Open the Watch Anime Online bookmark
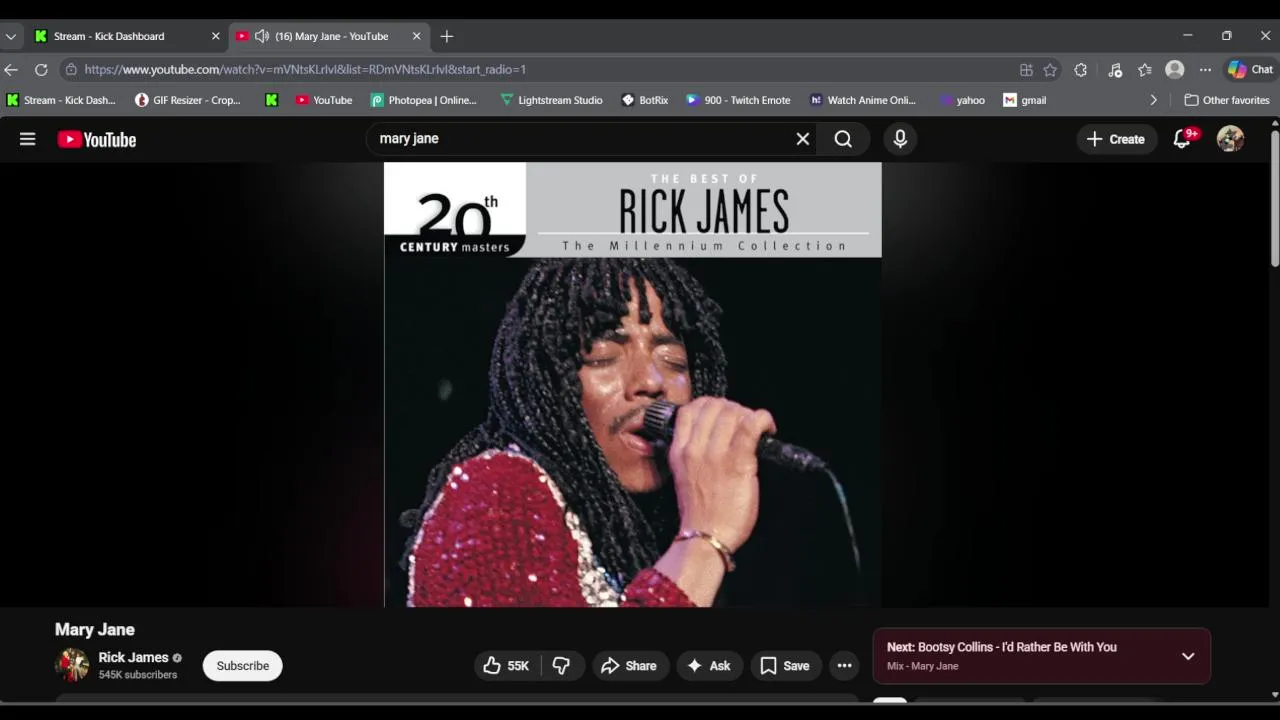The width and height of the screenshot is (1280, 720). [863, 100]
